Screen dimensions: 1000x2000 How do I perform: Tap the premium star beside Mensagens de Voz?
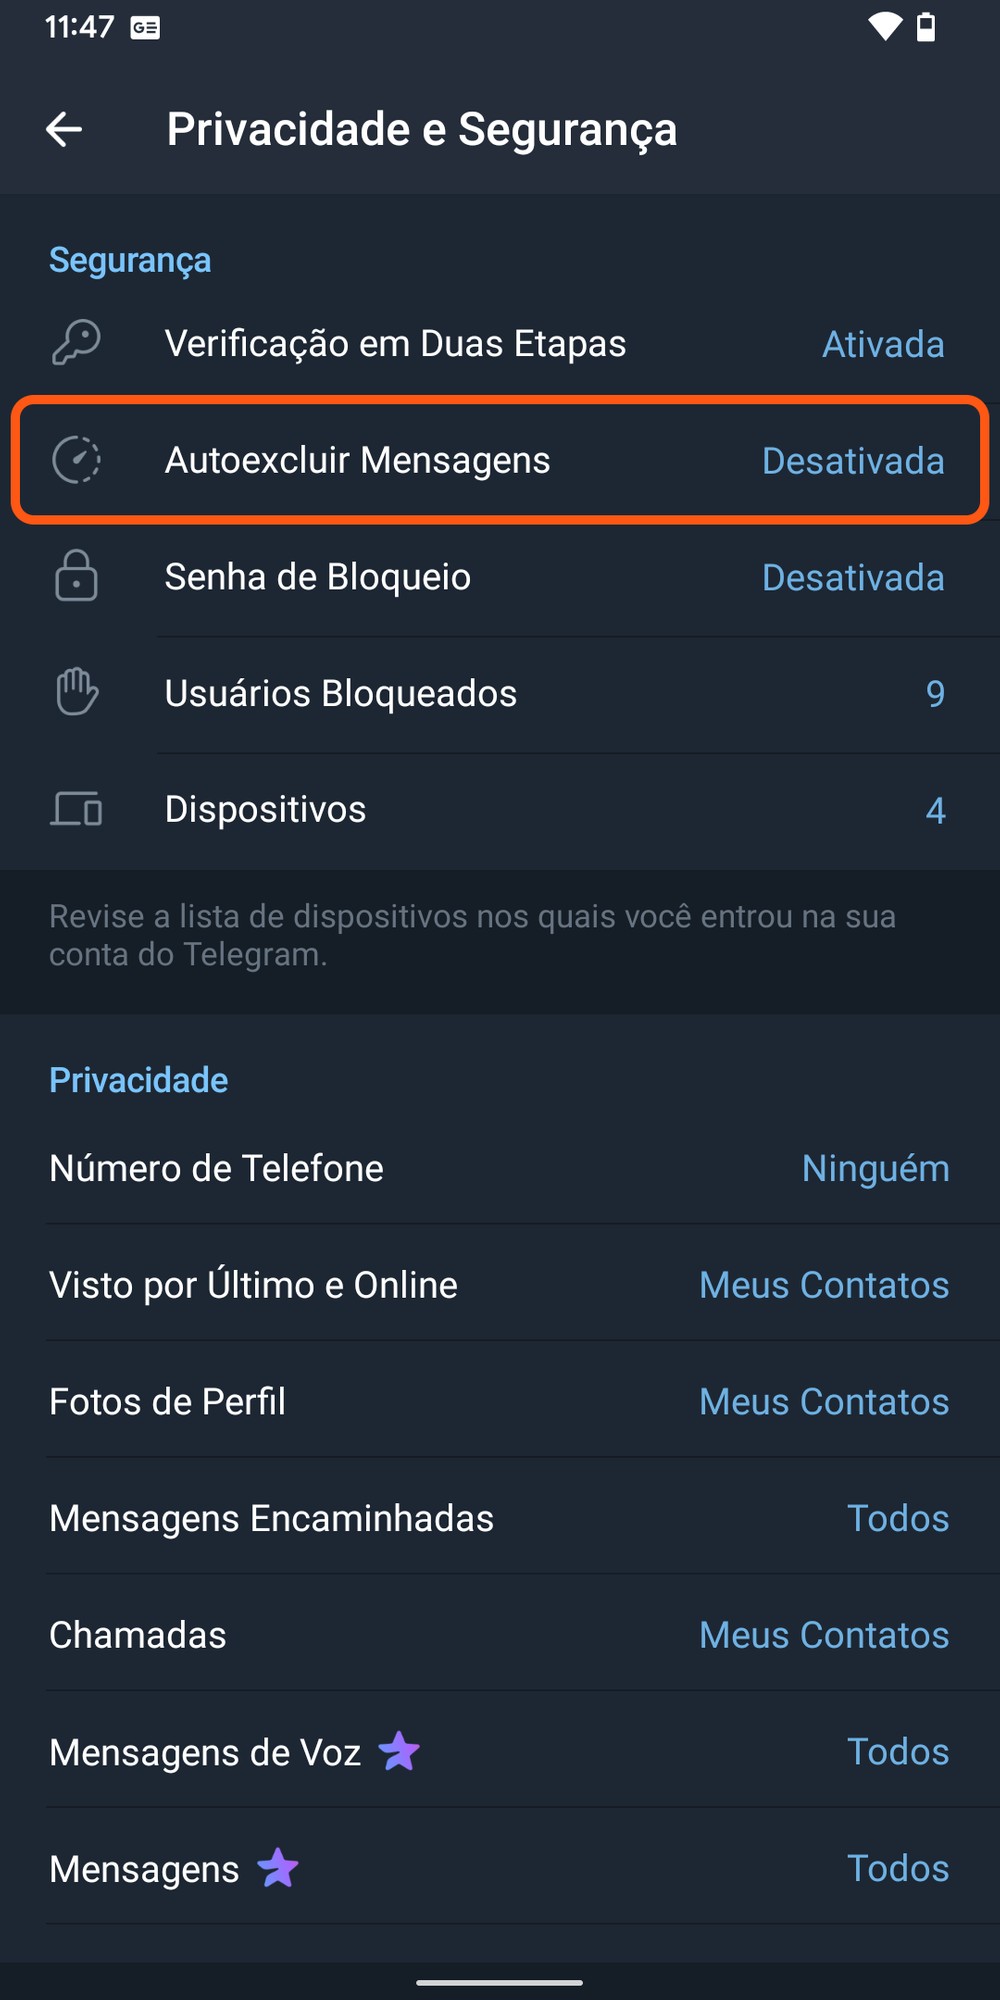(399, 1751)
